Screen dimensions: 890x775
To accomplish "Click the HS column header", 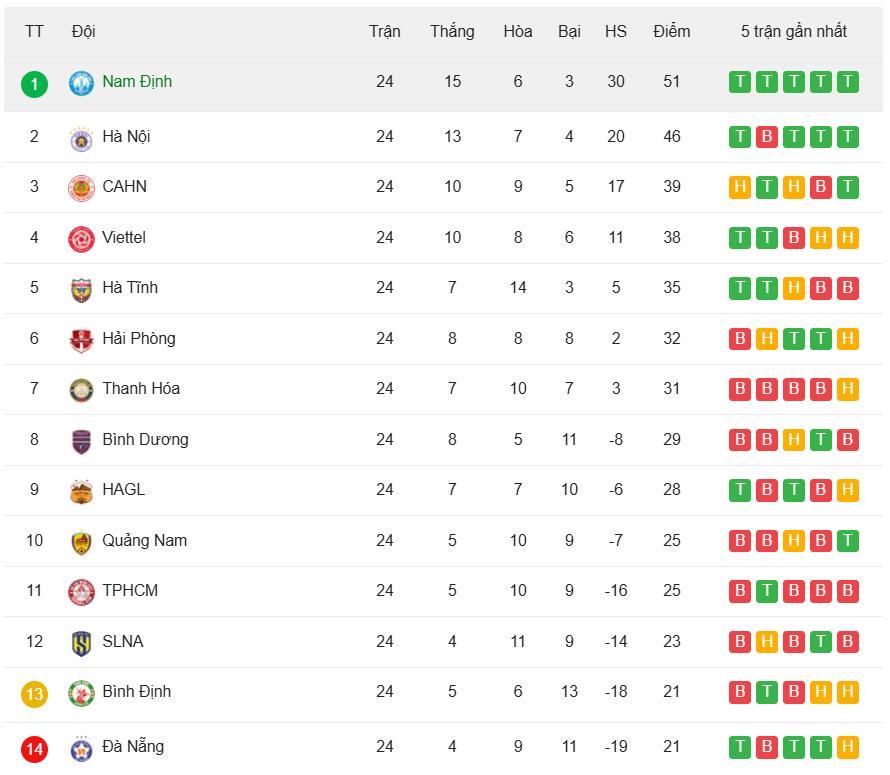I will (616, 31).
